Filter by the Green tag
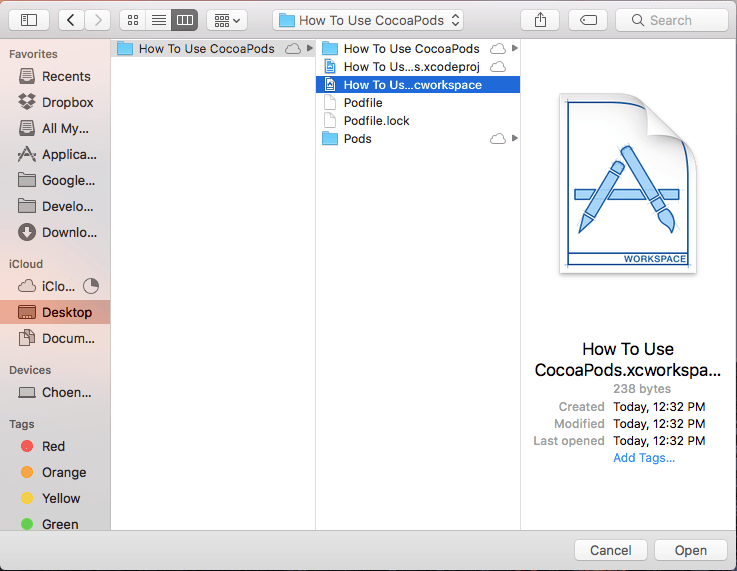The image size is (737, 571). click(x=55, y=524)
